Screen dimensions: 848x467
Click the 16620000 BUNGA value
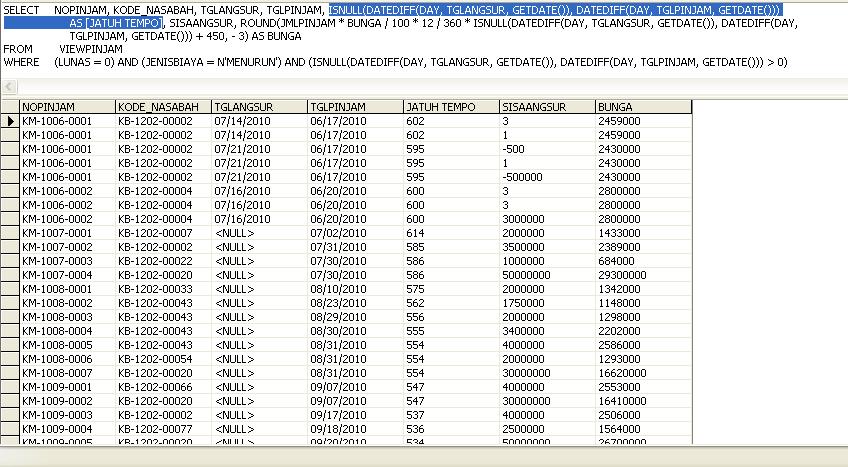(x=644, y=373)
